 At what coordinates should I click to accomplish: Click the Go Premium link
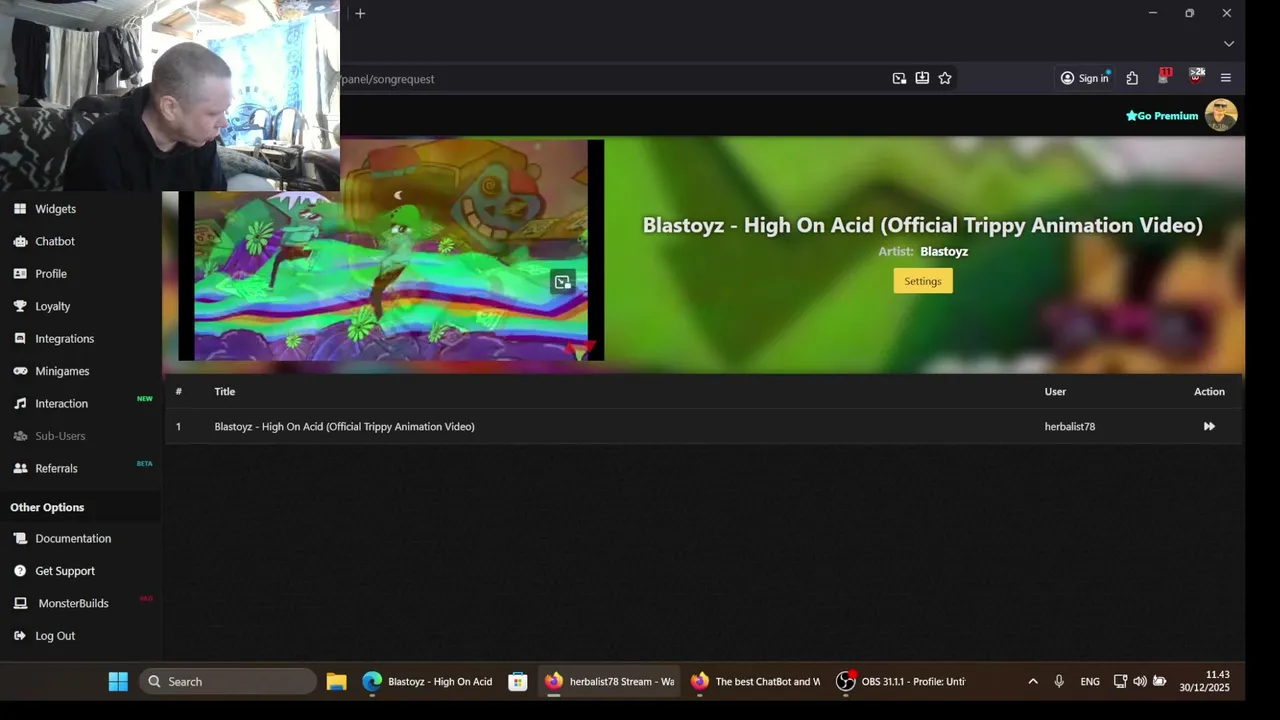pos(1162,116)
